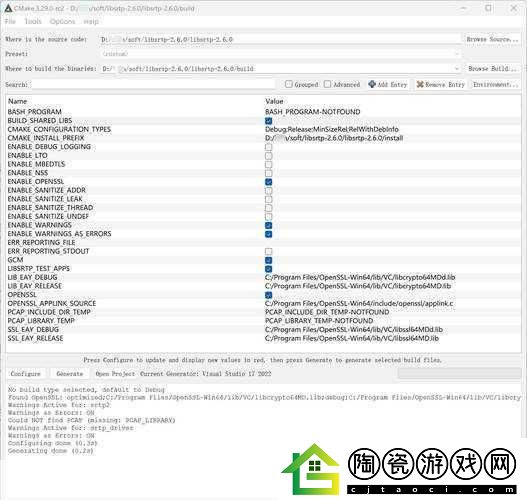Maximize the CMake window
The image size is (527, 500).
[488, 8]
